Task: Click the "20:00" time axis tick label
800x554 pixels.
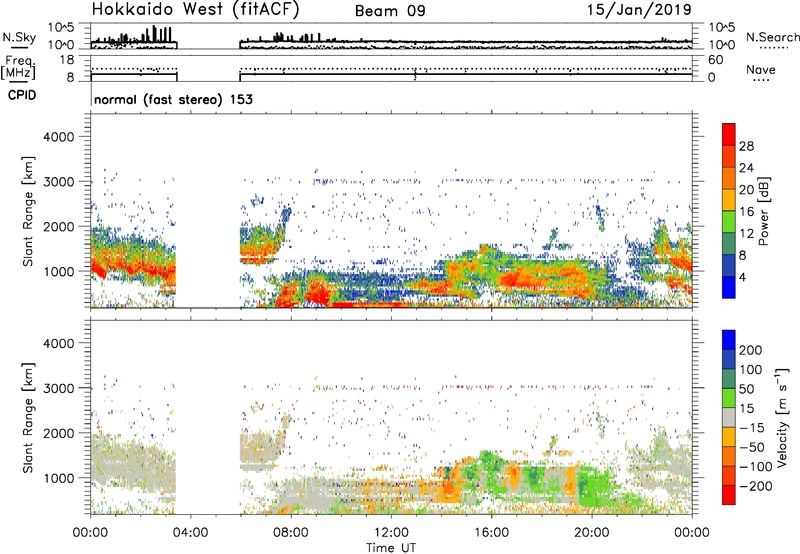Action: [x=592, y=533]
